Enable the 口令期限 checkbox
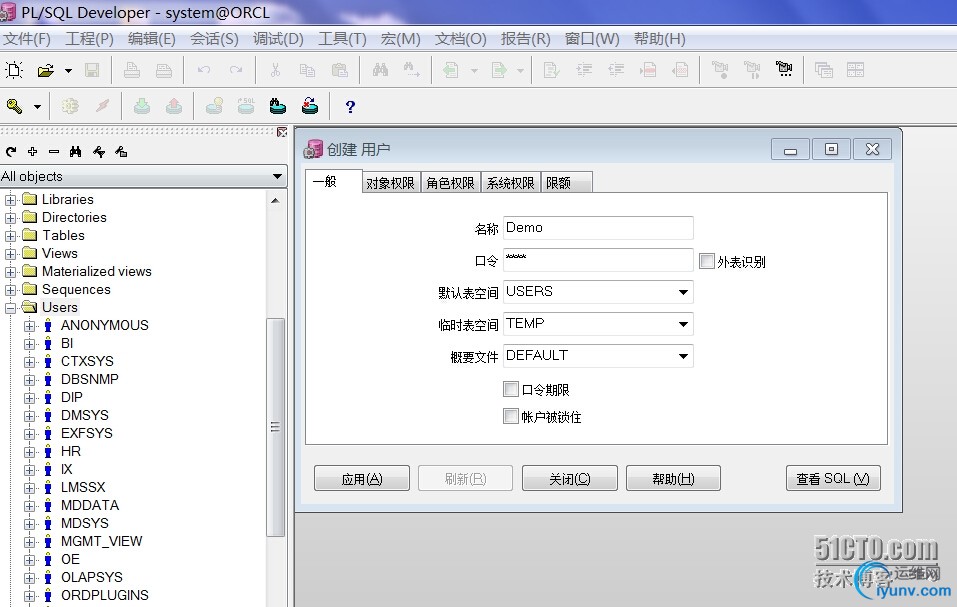The height and width of the screenshot is (607, 957). [x=510, y=389]
